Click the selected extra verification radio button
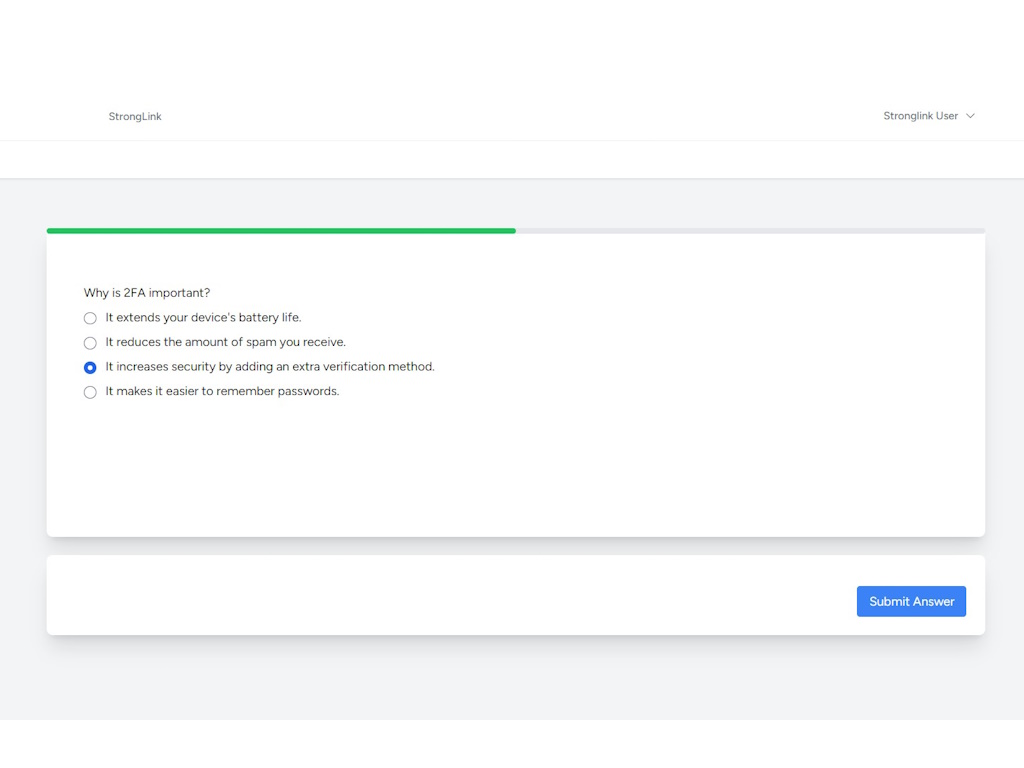1024x768 pixels. [90, 367]
